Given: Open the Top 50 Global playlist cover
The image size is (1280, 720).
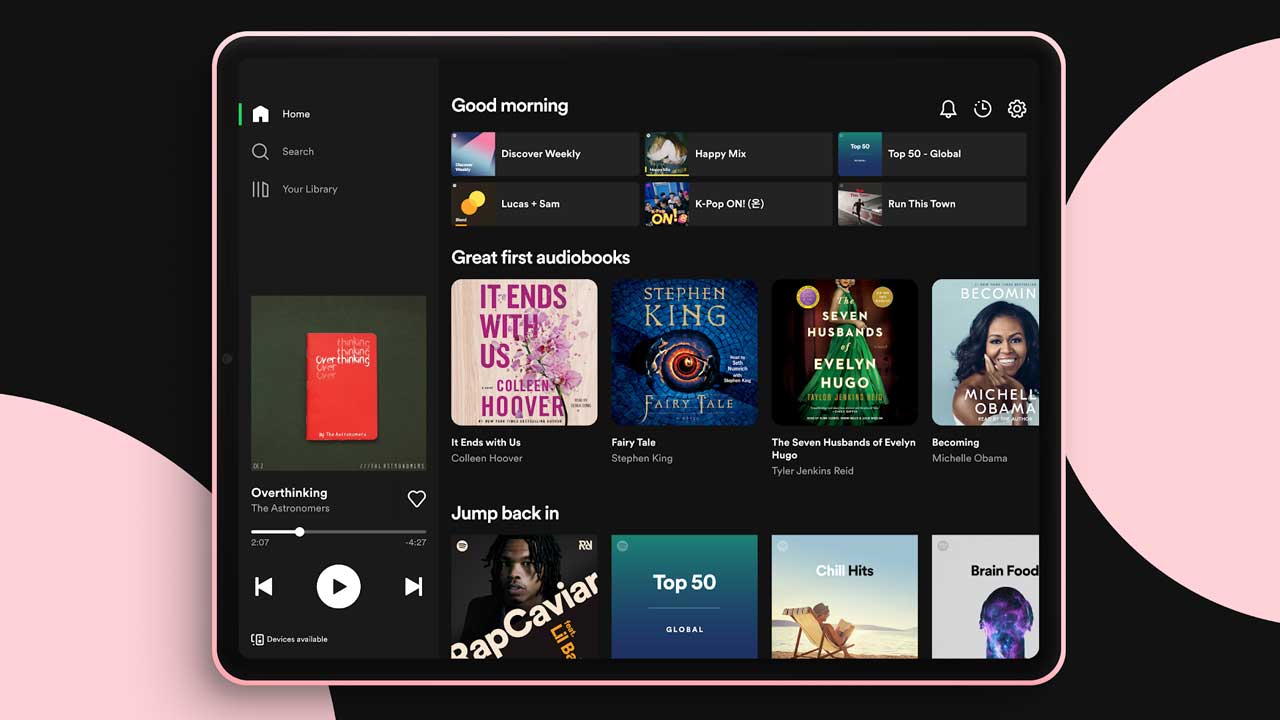Looking at the screenshot, I should pyautogui.click(x=685, y=597).
